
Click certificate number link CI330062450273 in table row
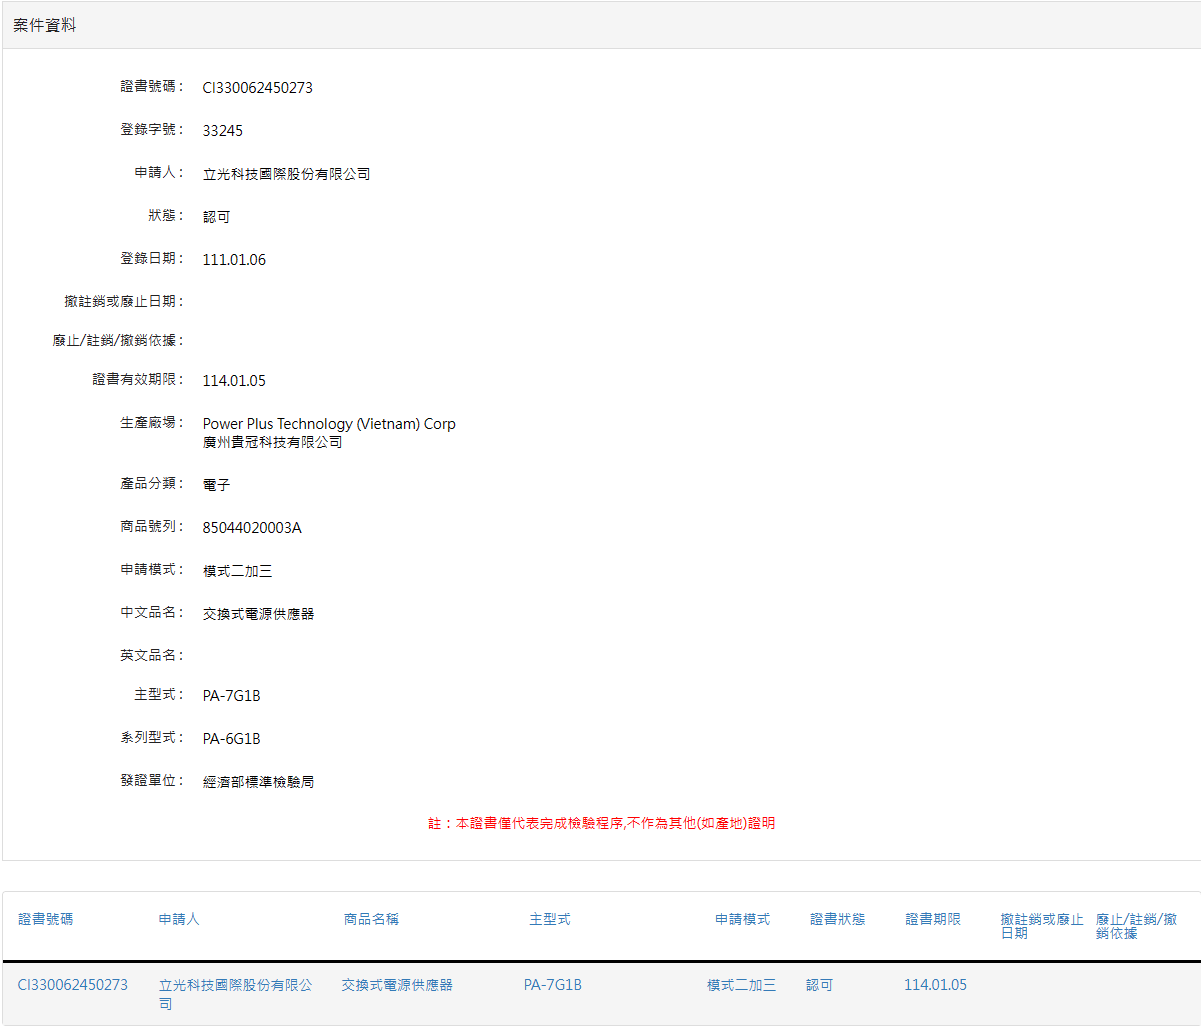pyautogui.click(x=73, y=985)
